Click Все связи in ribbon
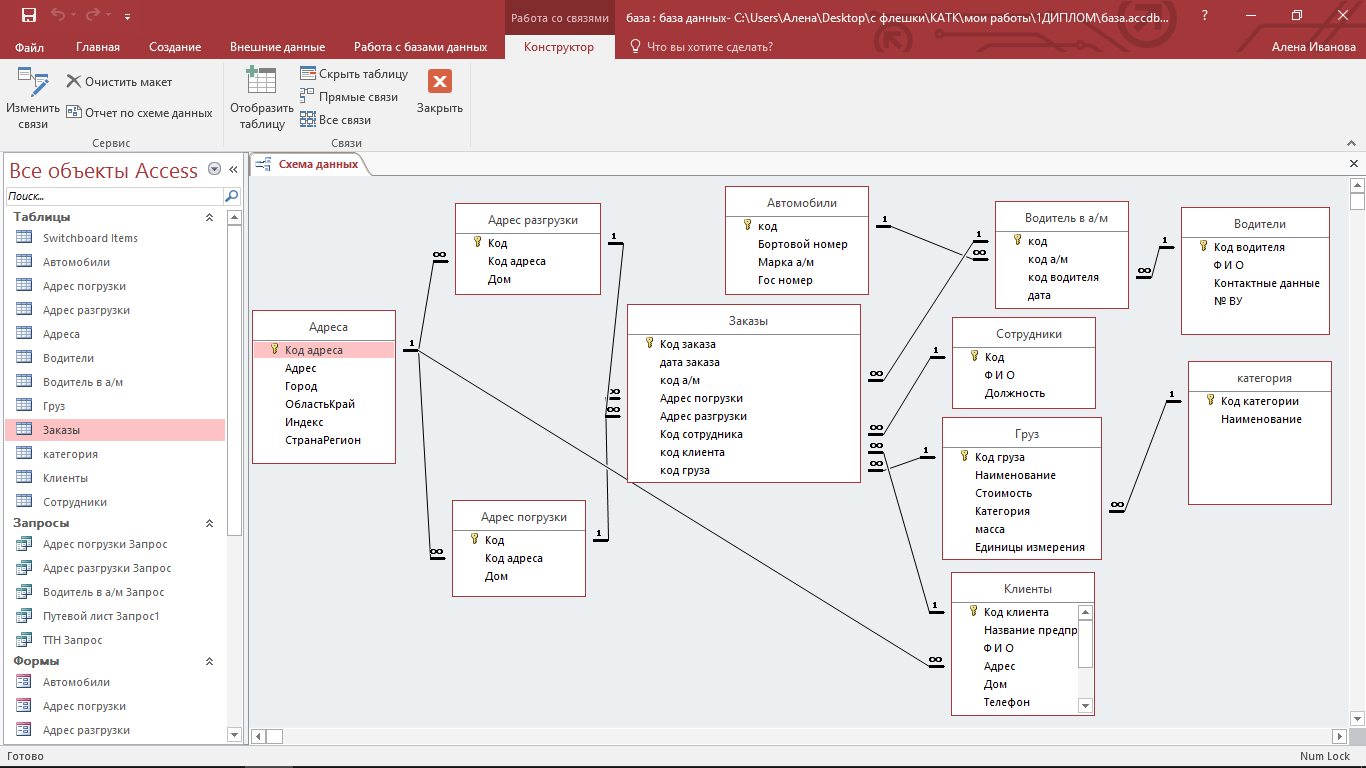 pos(335,120)
